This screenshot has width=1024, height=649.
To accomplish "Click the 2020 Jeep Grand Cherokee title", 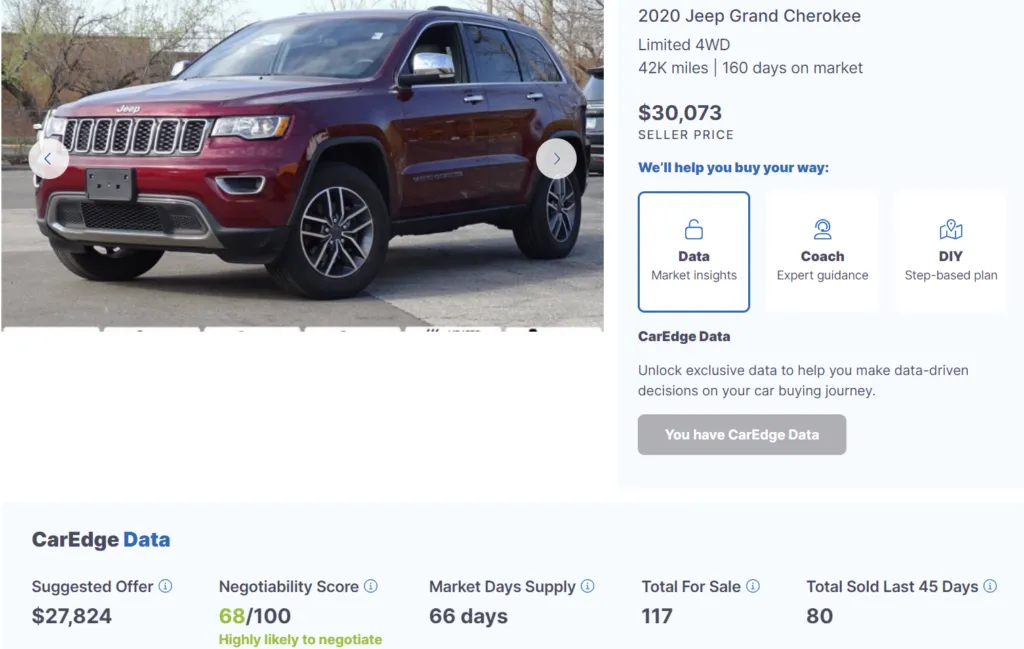I will coord(750,16).
